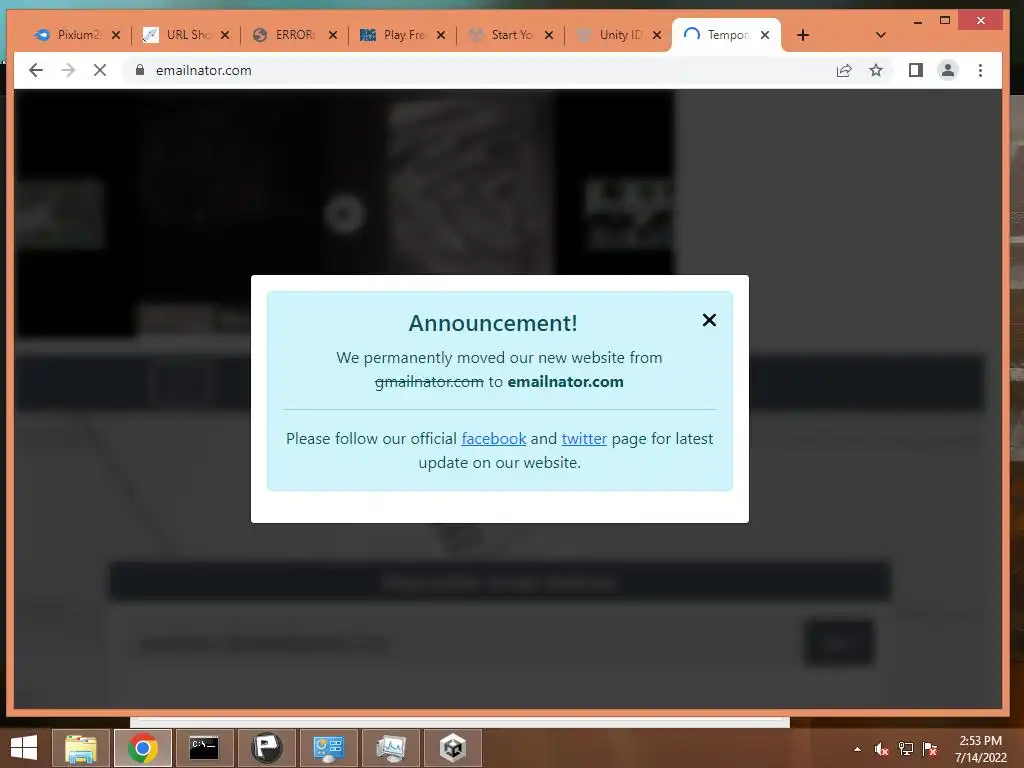Open the twitter link in the announcement

tap(584, 439)
